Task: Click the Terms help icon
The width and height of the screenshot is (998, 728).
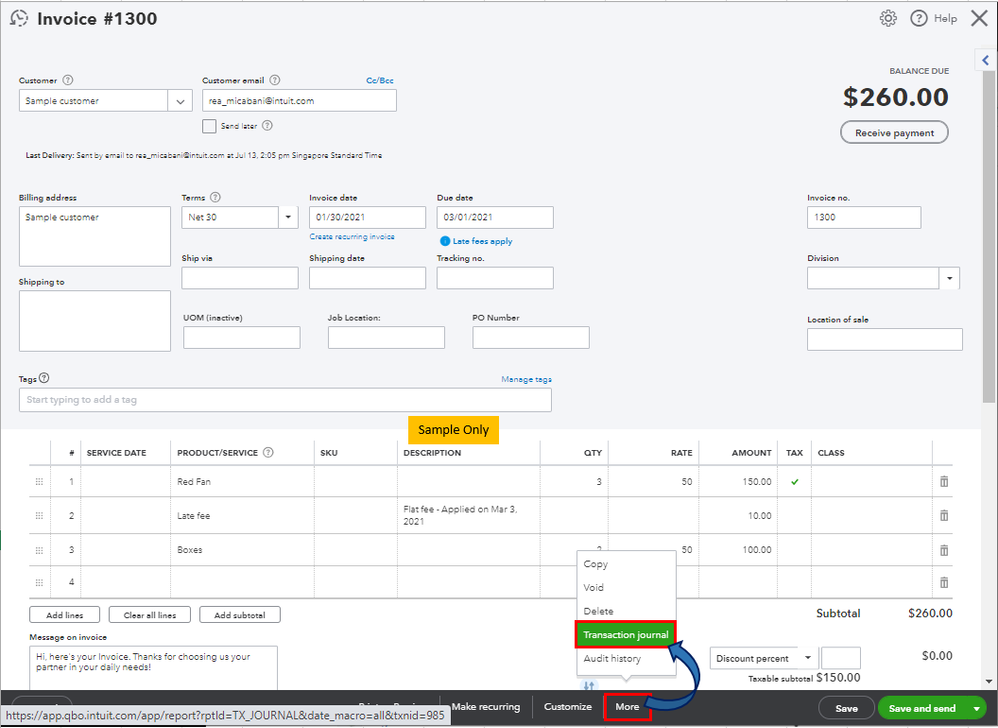Action: 215,197
